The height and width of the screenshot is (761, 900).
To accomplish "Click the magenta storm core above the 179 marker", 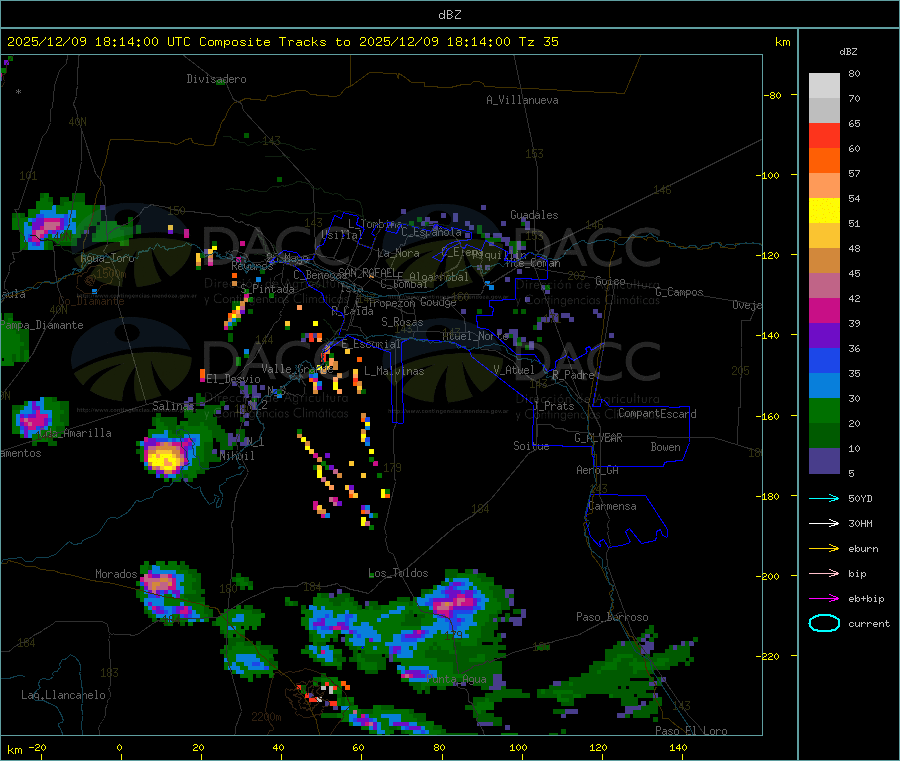I will 456,603.
